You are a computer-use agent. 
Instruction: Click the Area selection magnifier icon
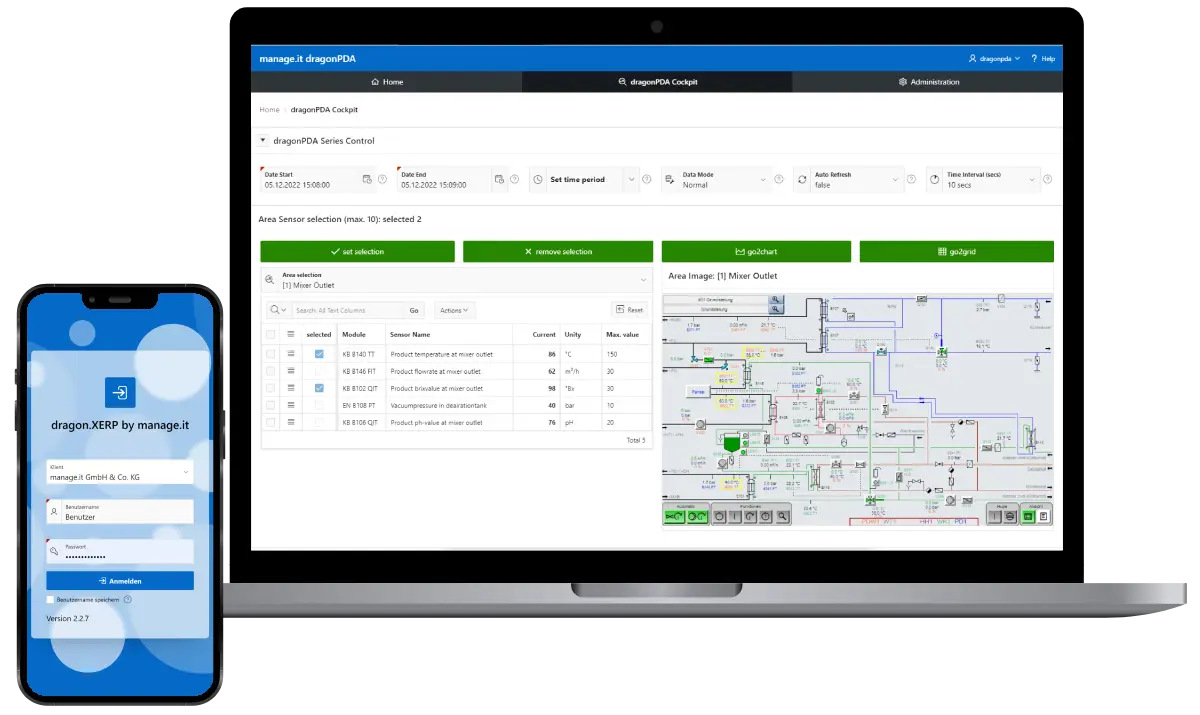[270, 280]
